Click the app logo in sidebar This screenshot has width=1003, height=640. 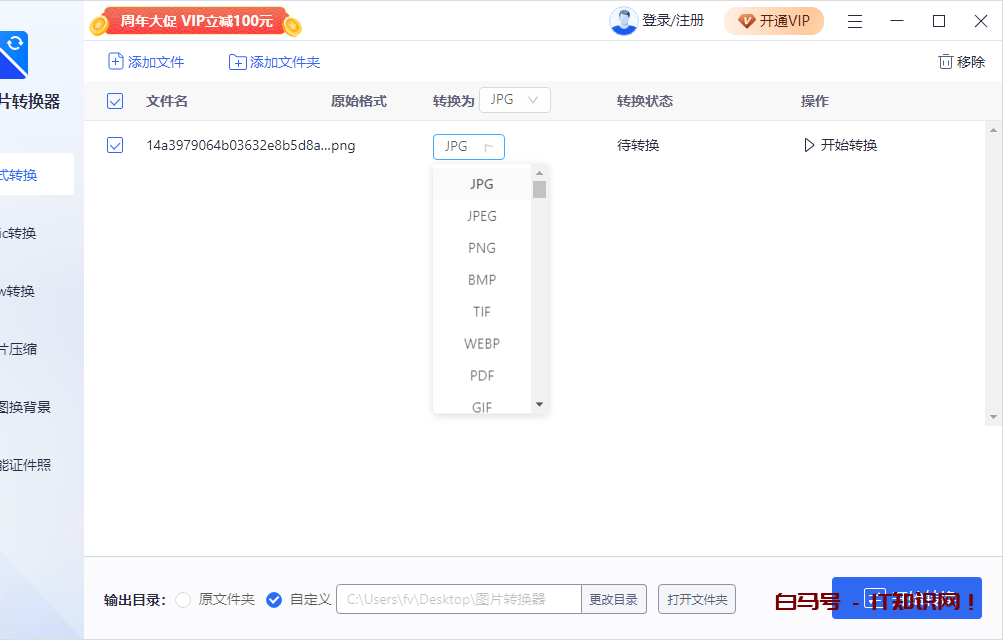[14, 55]
